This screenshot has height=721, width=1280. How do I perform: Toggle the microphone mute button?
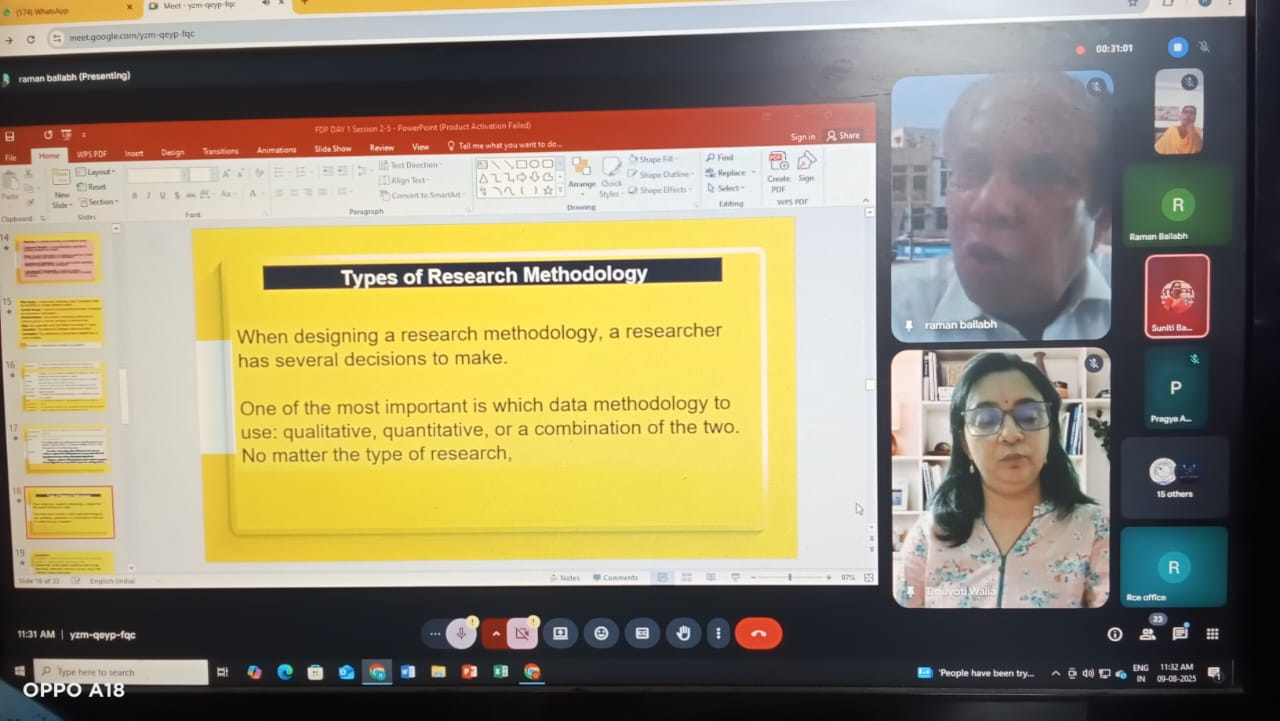[461, 633]
